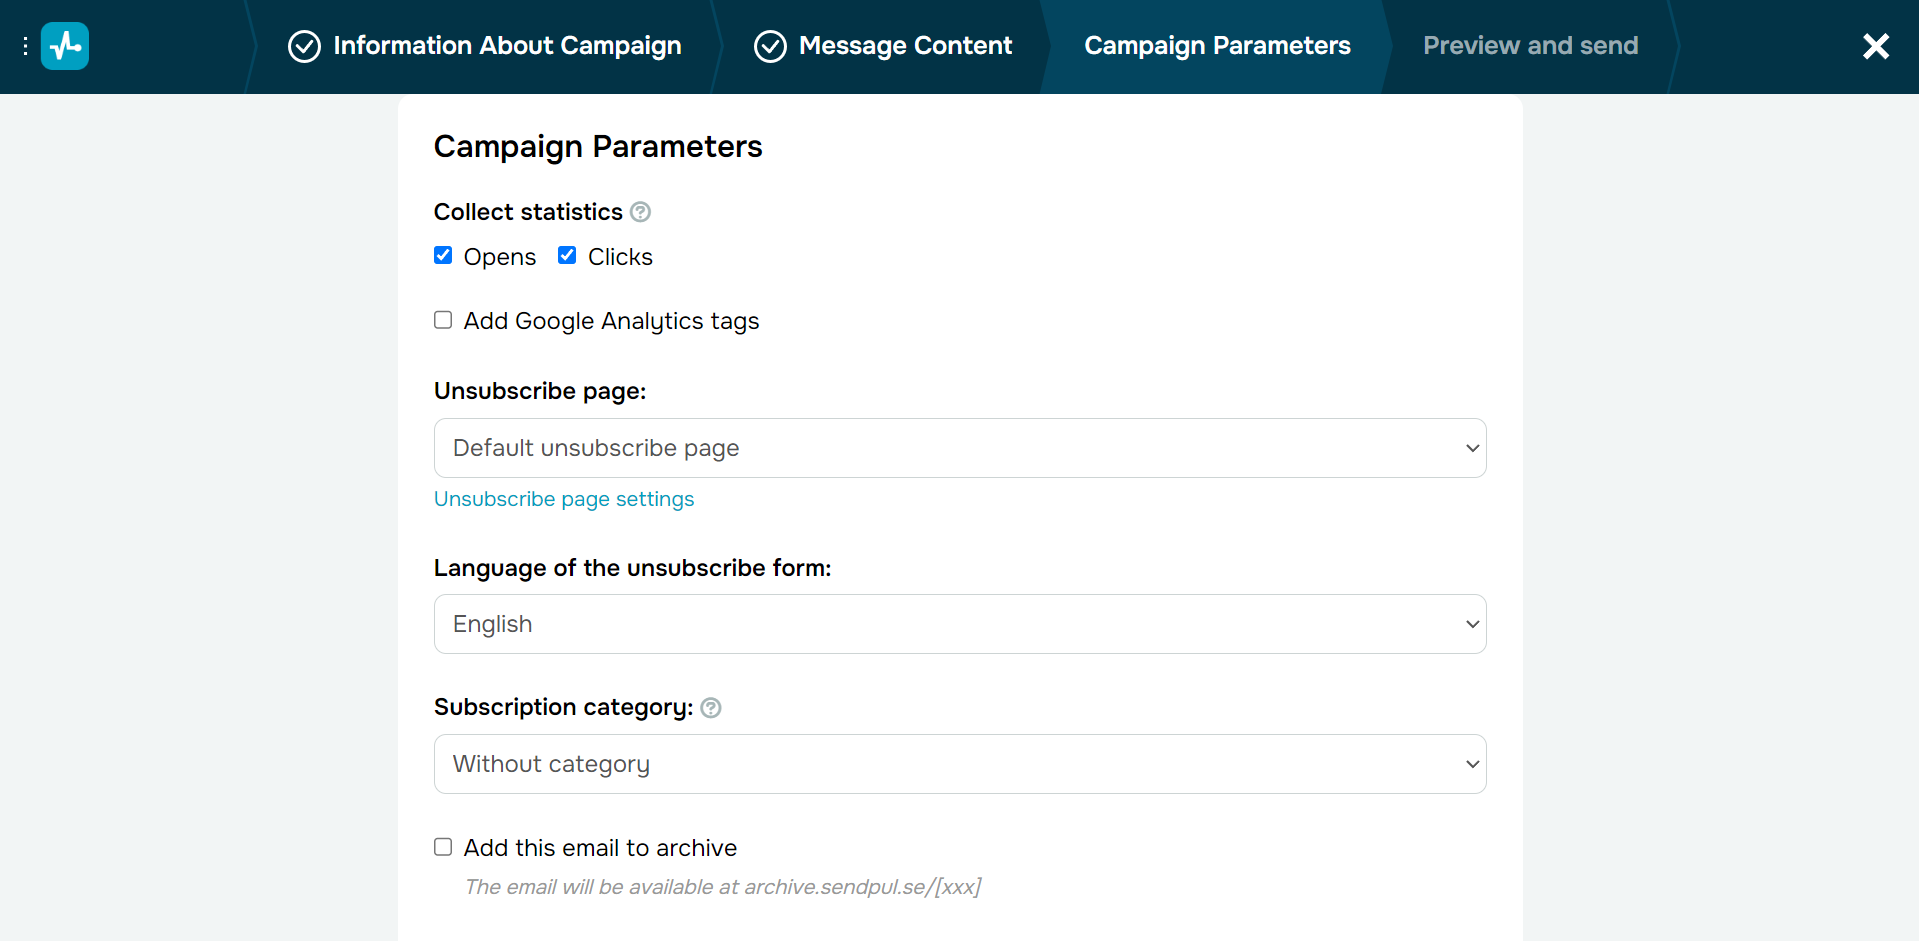Click the Message Content checkmark icon
The width and height of the screenshot is (1919, 941).
point(770,46)
